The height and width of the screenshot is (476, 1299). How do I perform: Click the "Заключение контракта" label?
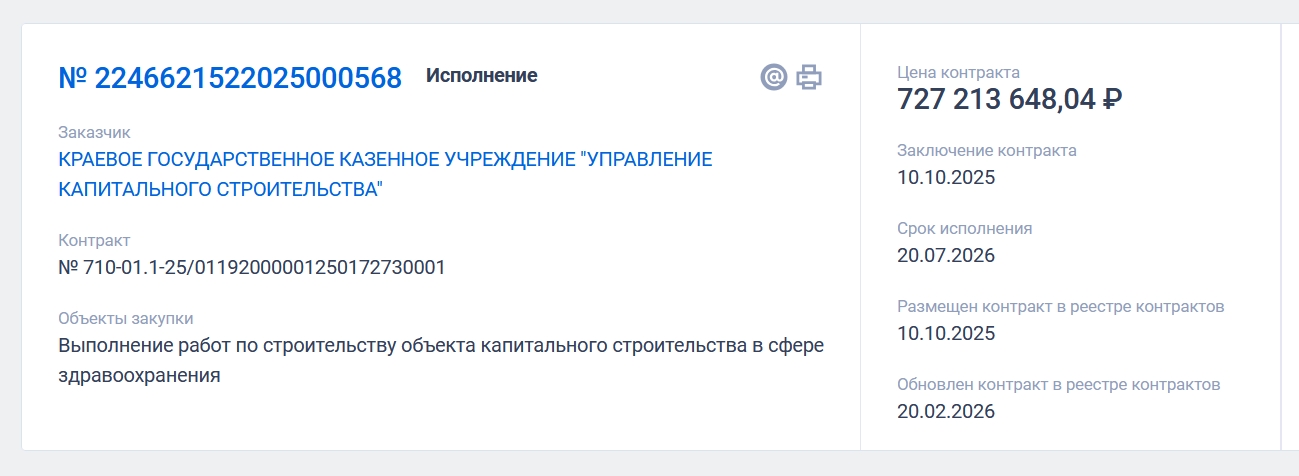tap(987, 151)
